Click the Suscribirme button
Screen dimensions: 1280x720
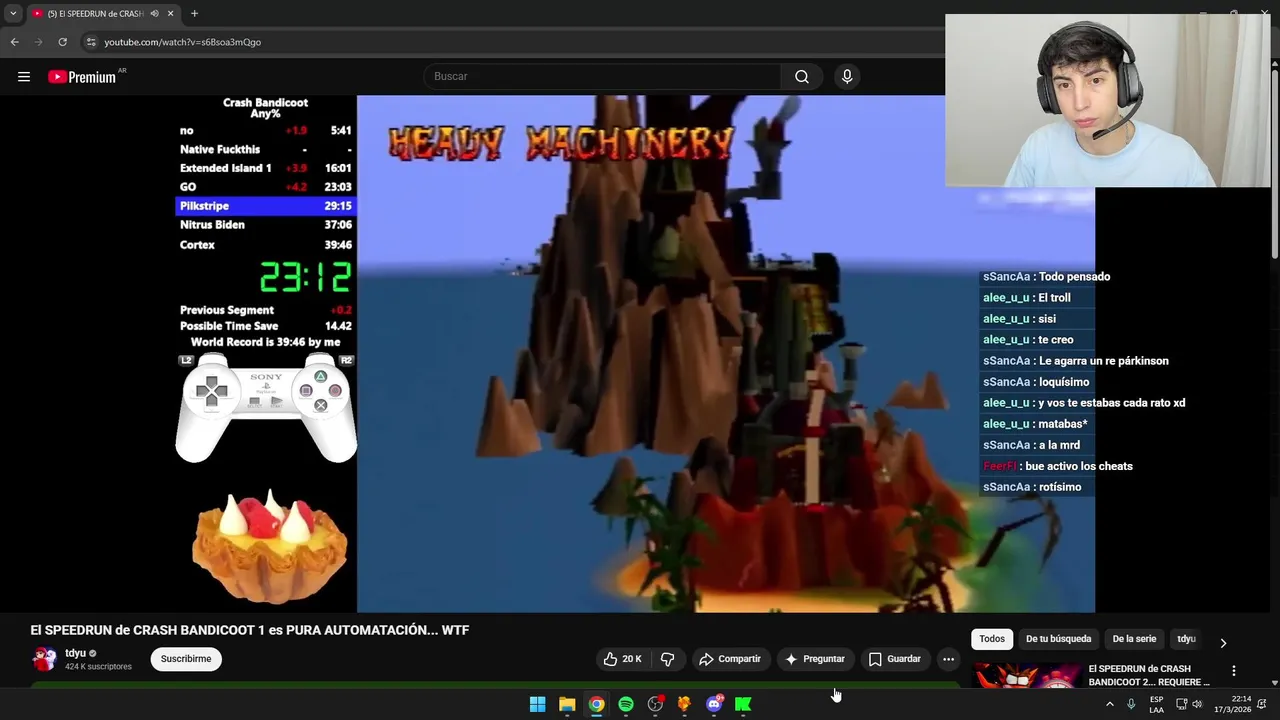pyautogui.click(x=186, y=659)
